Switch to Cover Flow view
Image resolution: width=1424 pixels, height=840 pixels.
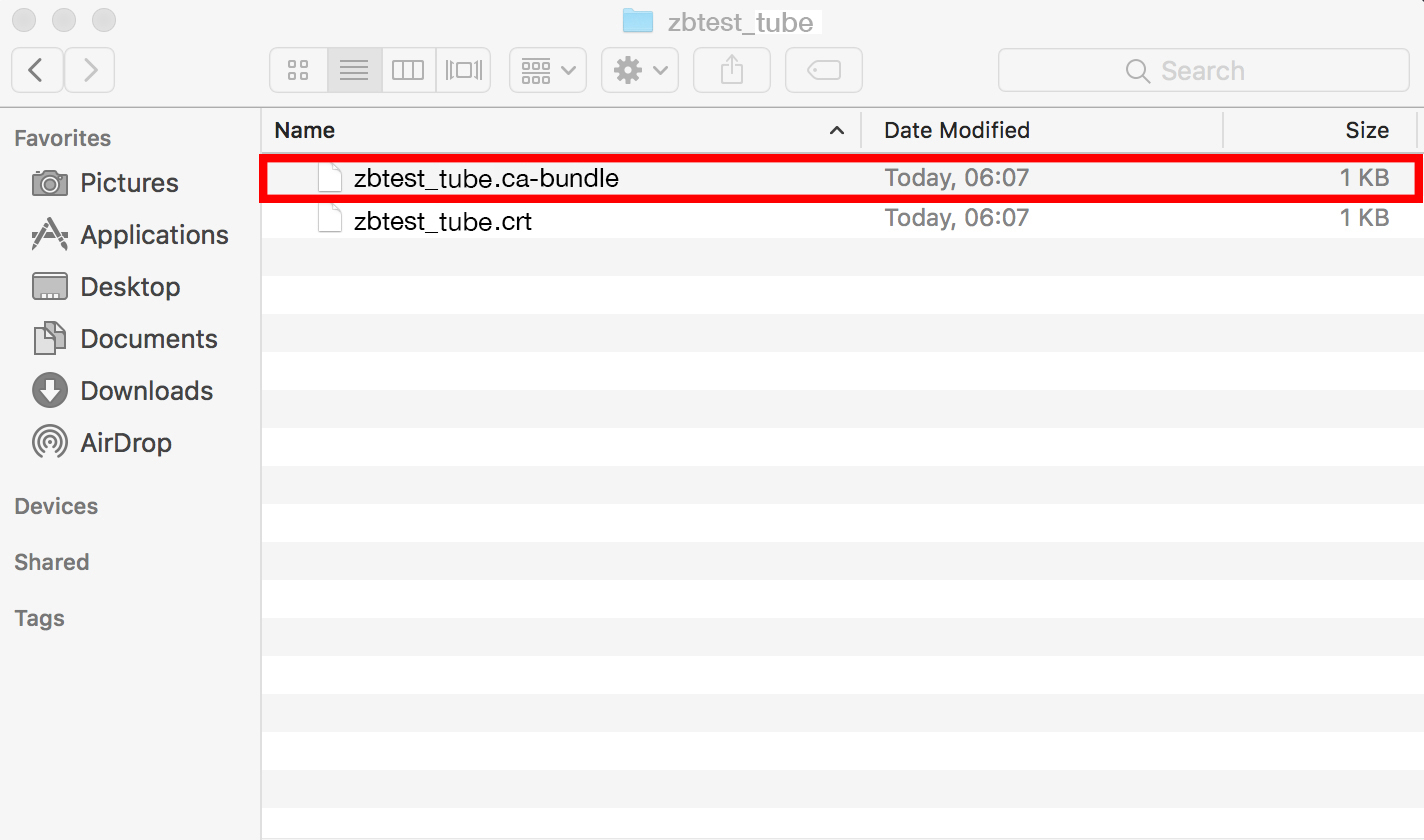pyautogui.click(x=463, y=70)
